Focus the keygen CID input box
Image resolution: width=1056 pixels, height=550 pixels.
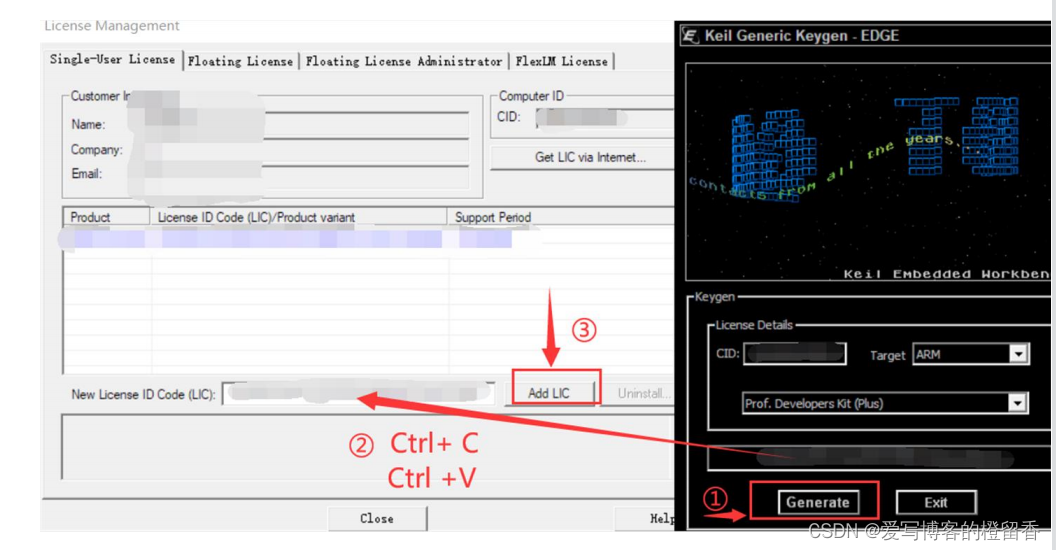tap(795, 354)
